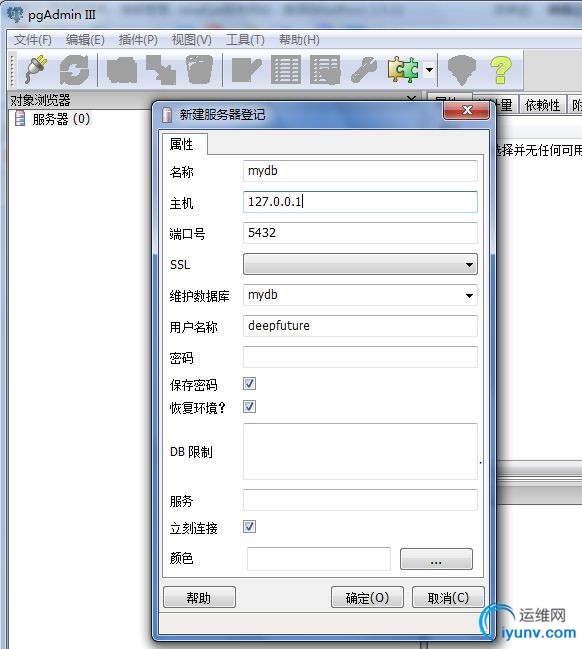Click the 名称 field containing mydb
Screen dimensions: 582x649
360,171
